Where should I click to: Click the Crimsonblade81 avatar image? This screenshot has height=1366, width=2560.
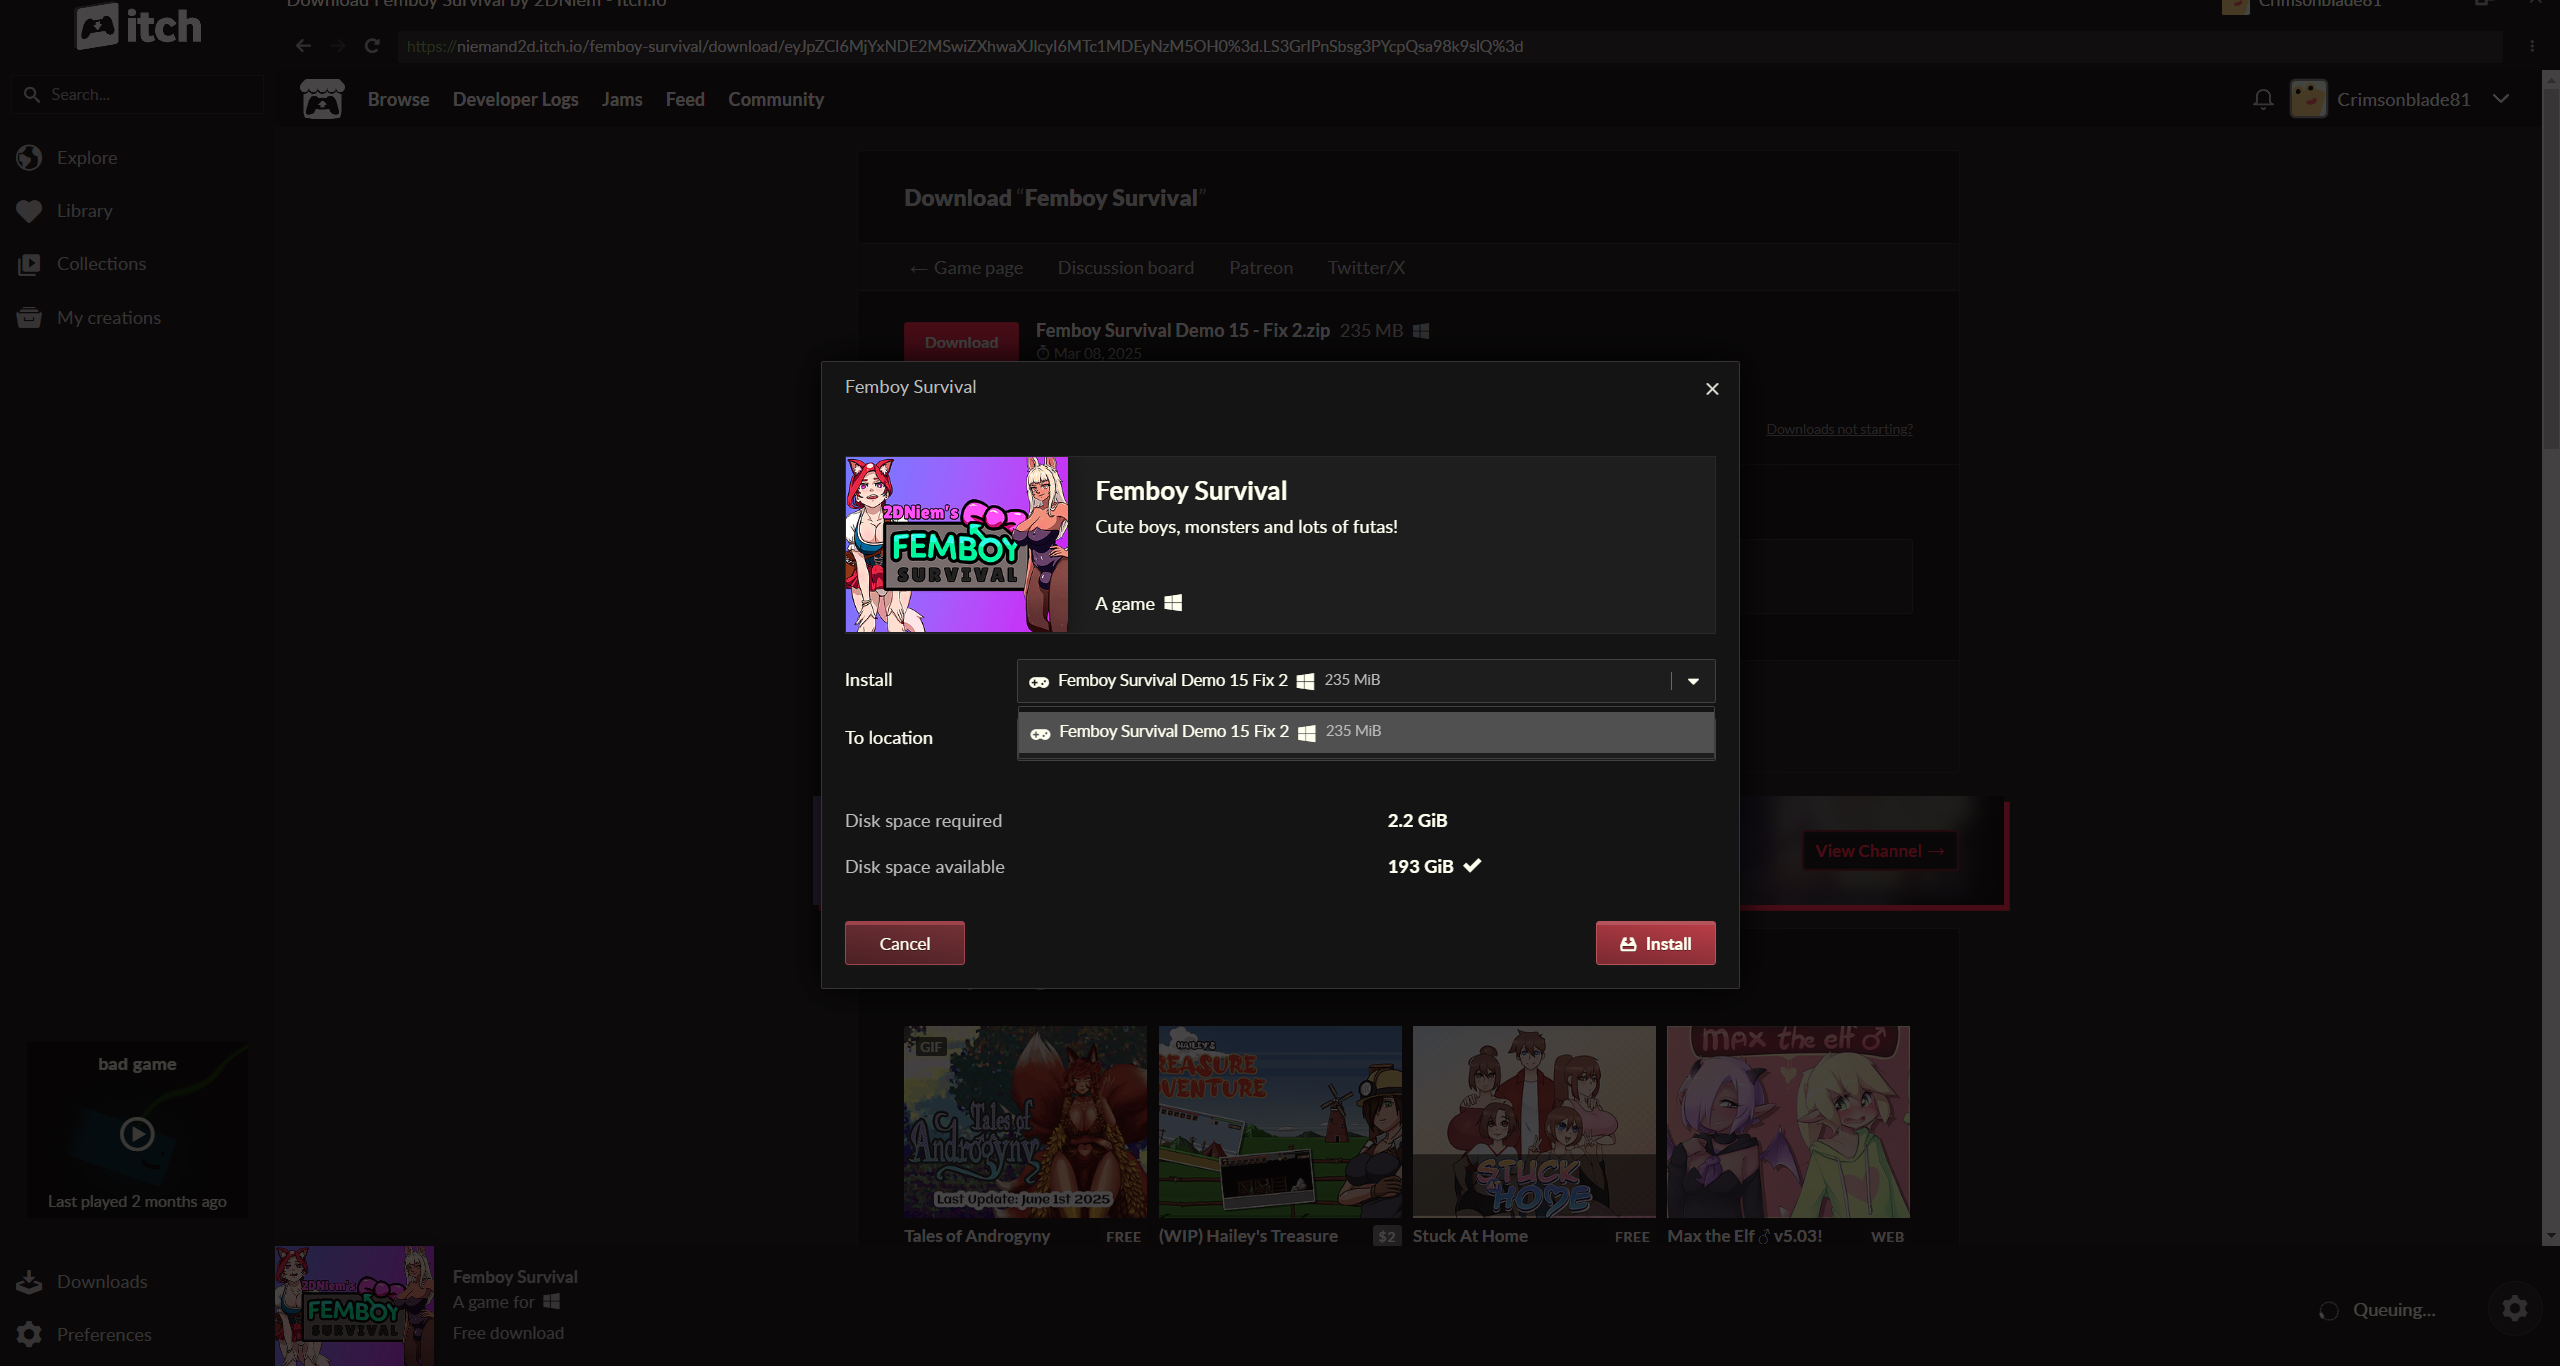[2308, 99]
